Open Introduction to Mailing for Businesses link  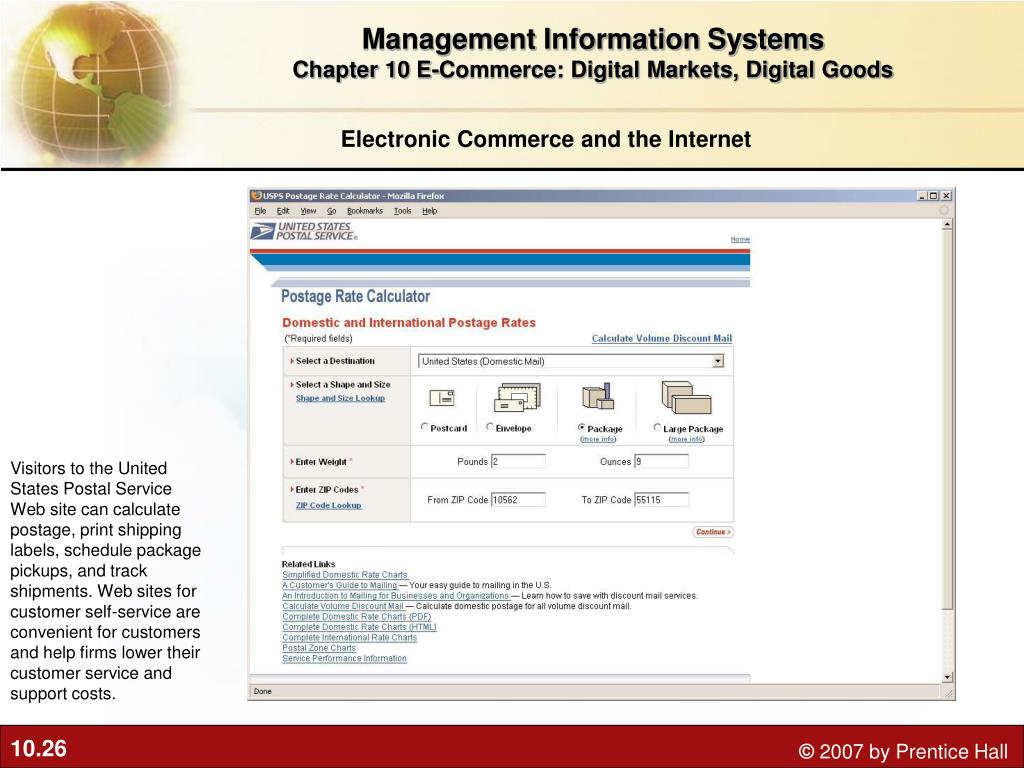pos(395,596)
